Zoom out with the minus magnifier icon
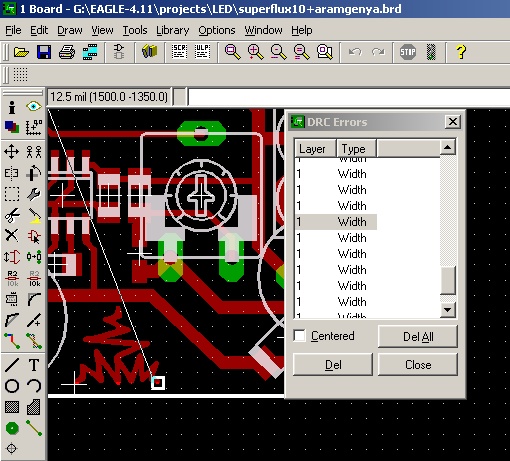 pyautogui.click(x=278, y=52)
